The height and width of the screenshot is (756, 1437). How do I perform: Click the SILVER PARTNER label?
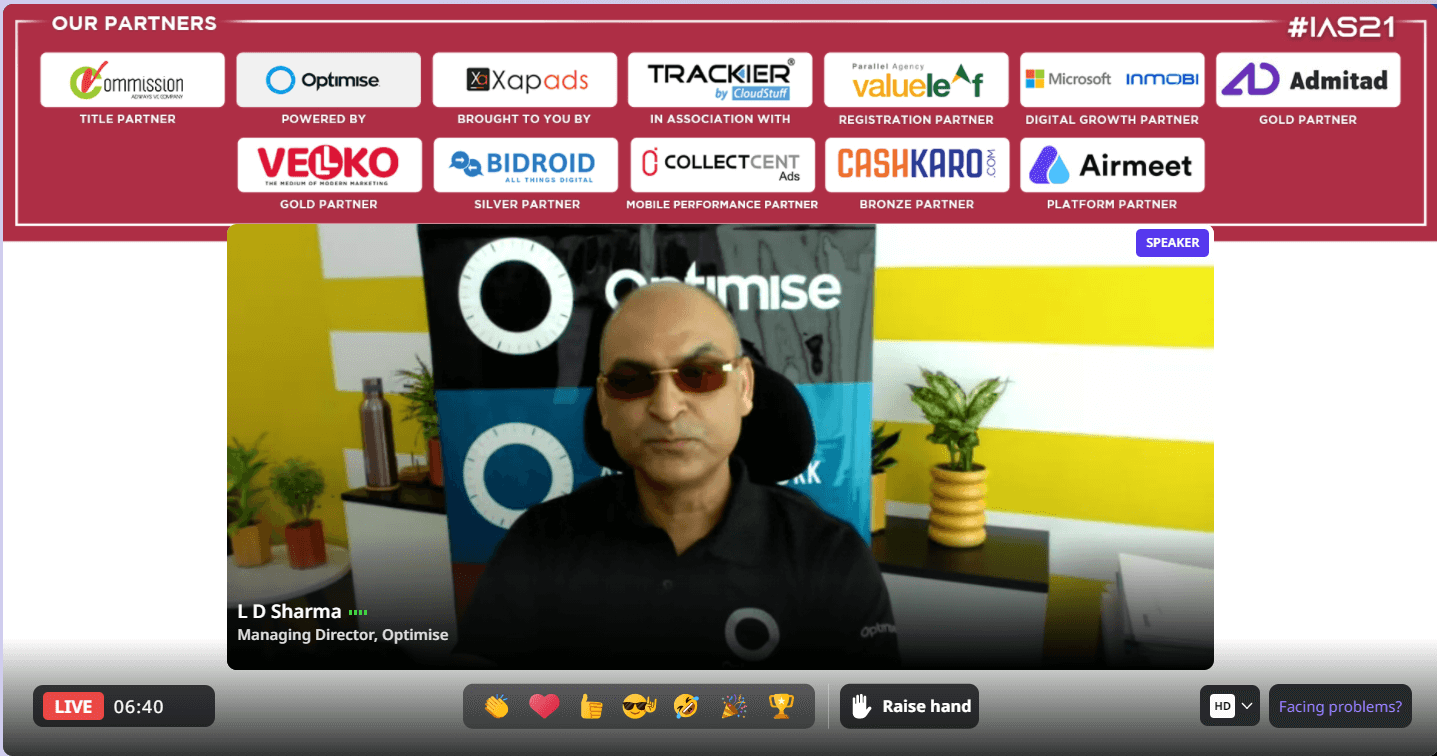pos(526,204)
